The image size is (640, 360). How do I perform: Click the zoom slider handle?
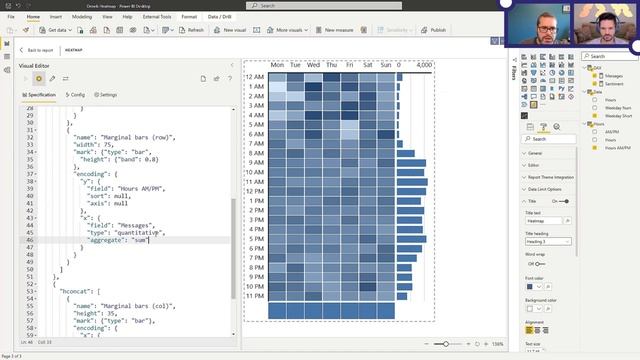click(x=446, y=344)
